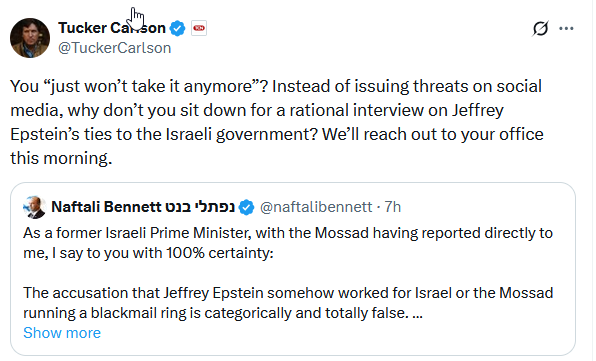Click Naftali Bennett's avatar in quoted post
This screenshot has height=361, width=596.
coord(35,207)
